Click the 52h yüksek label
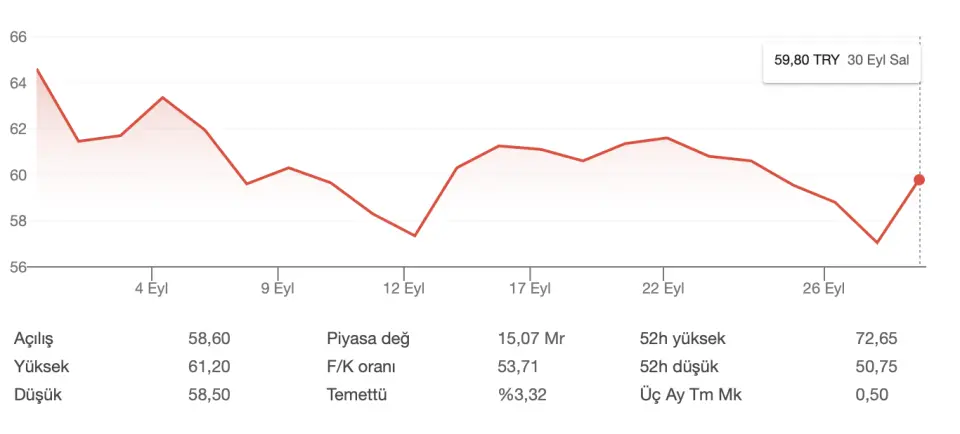This screenshot has width=960, height=434. 681,339
